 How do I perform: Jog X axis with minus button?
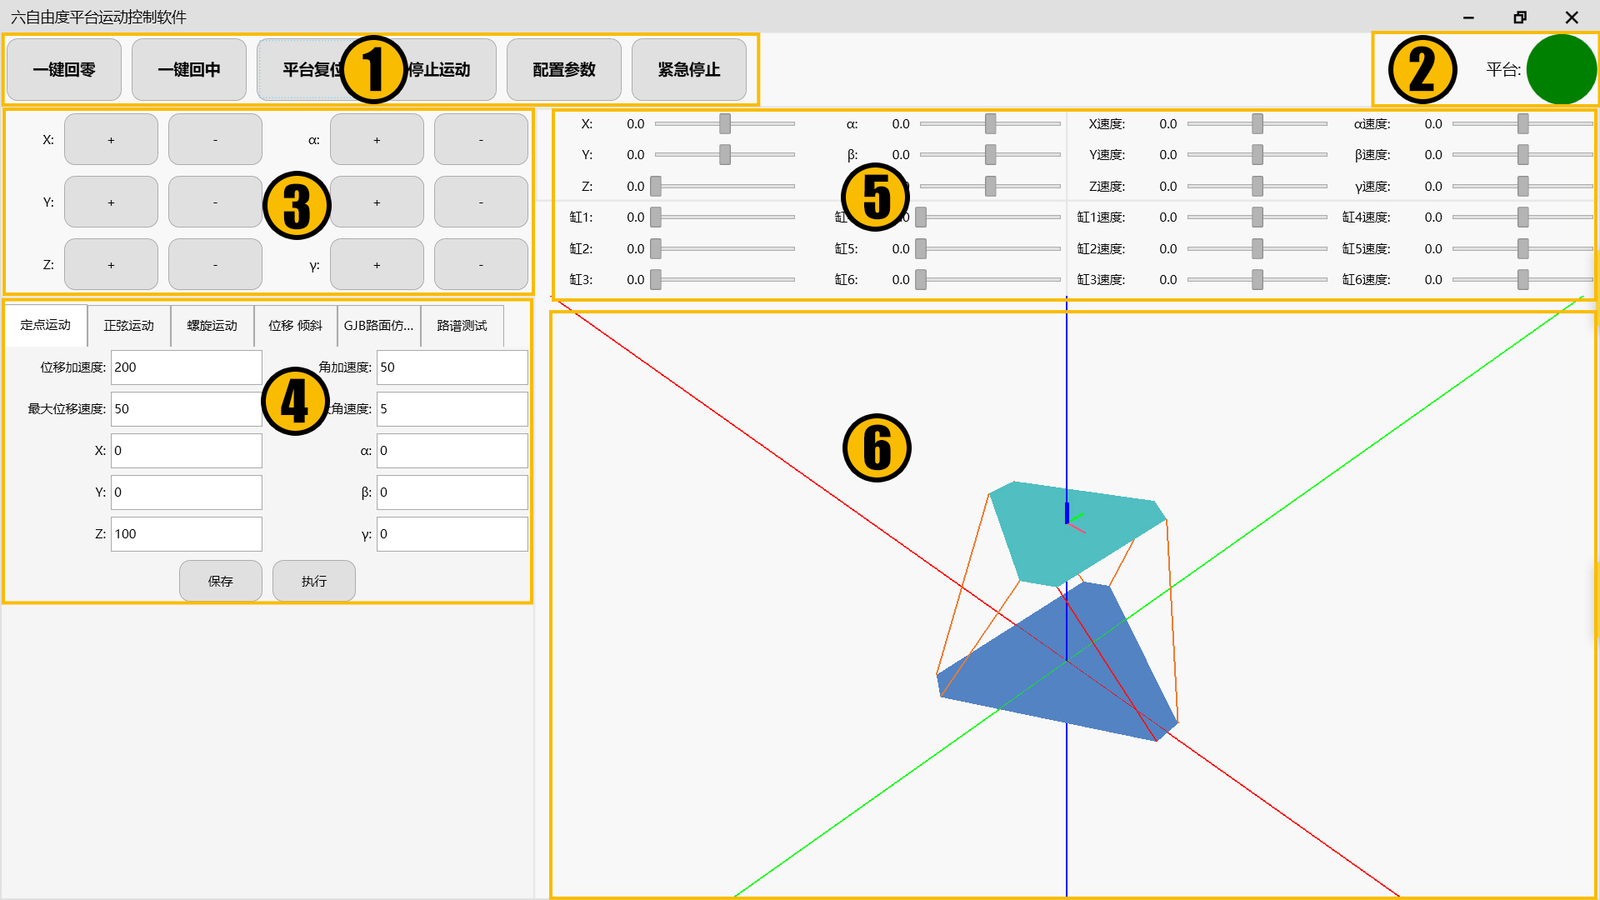(215, 140)
